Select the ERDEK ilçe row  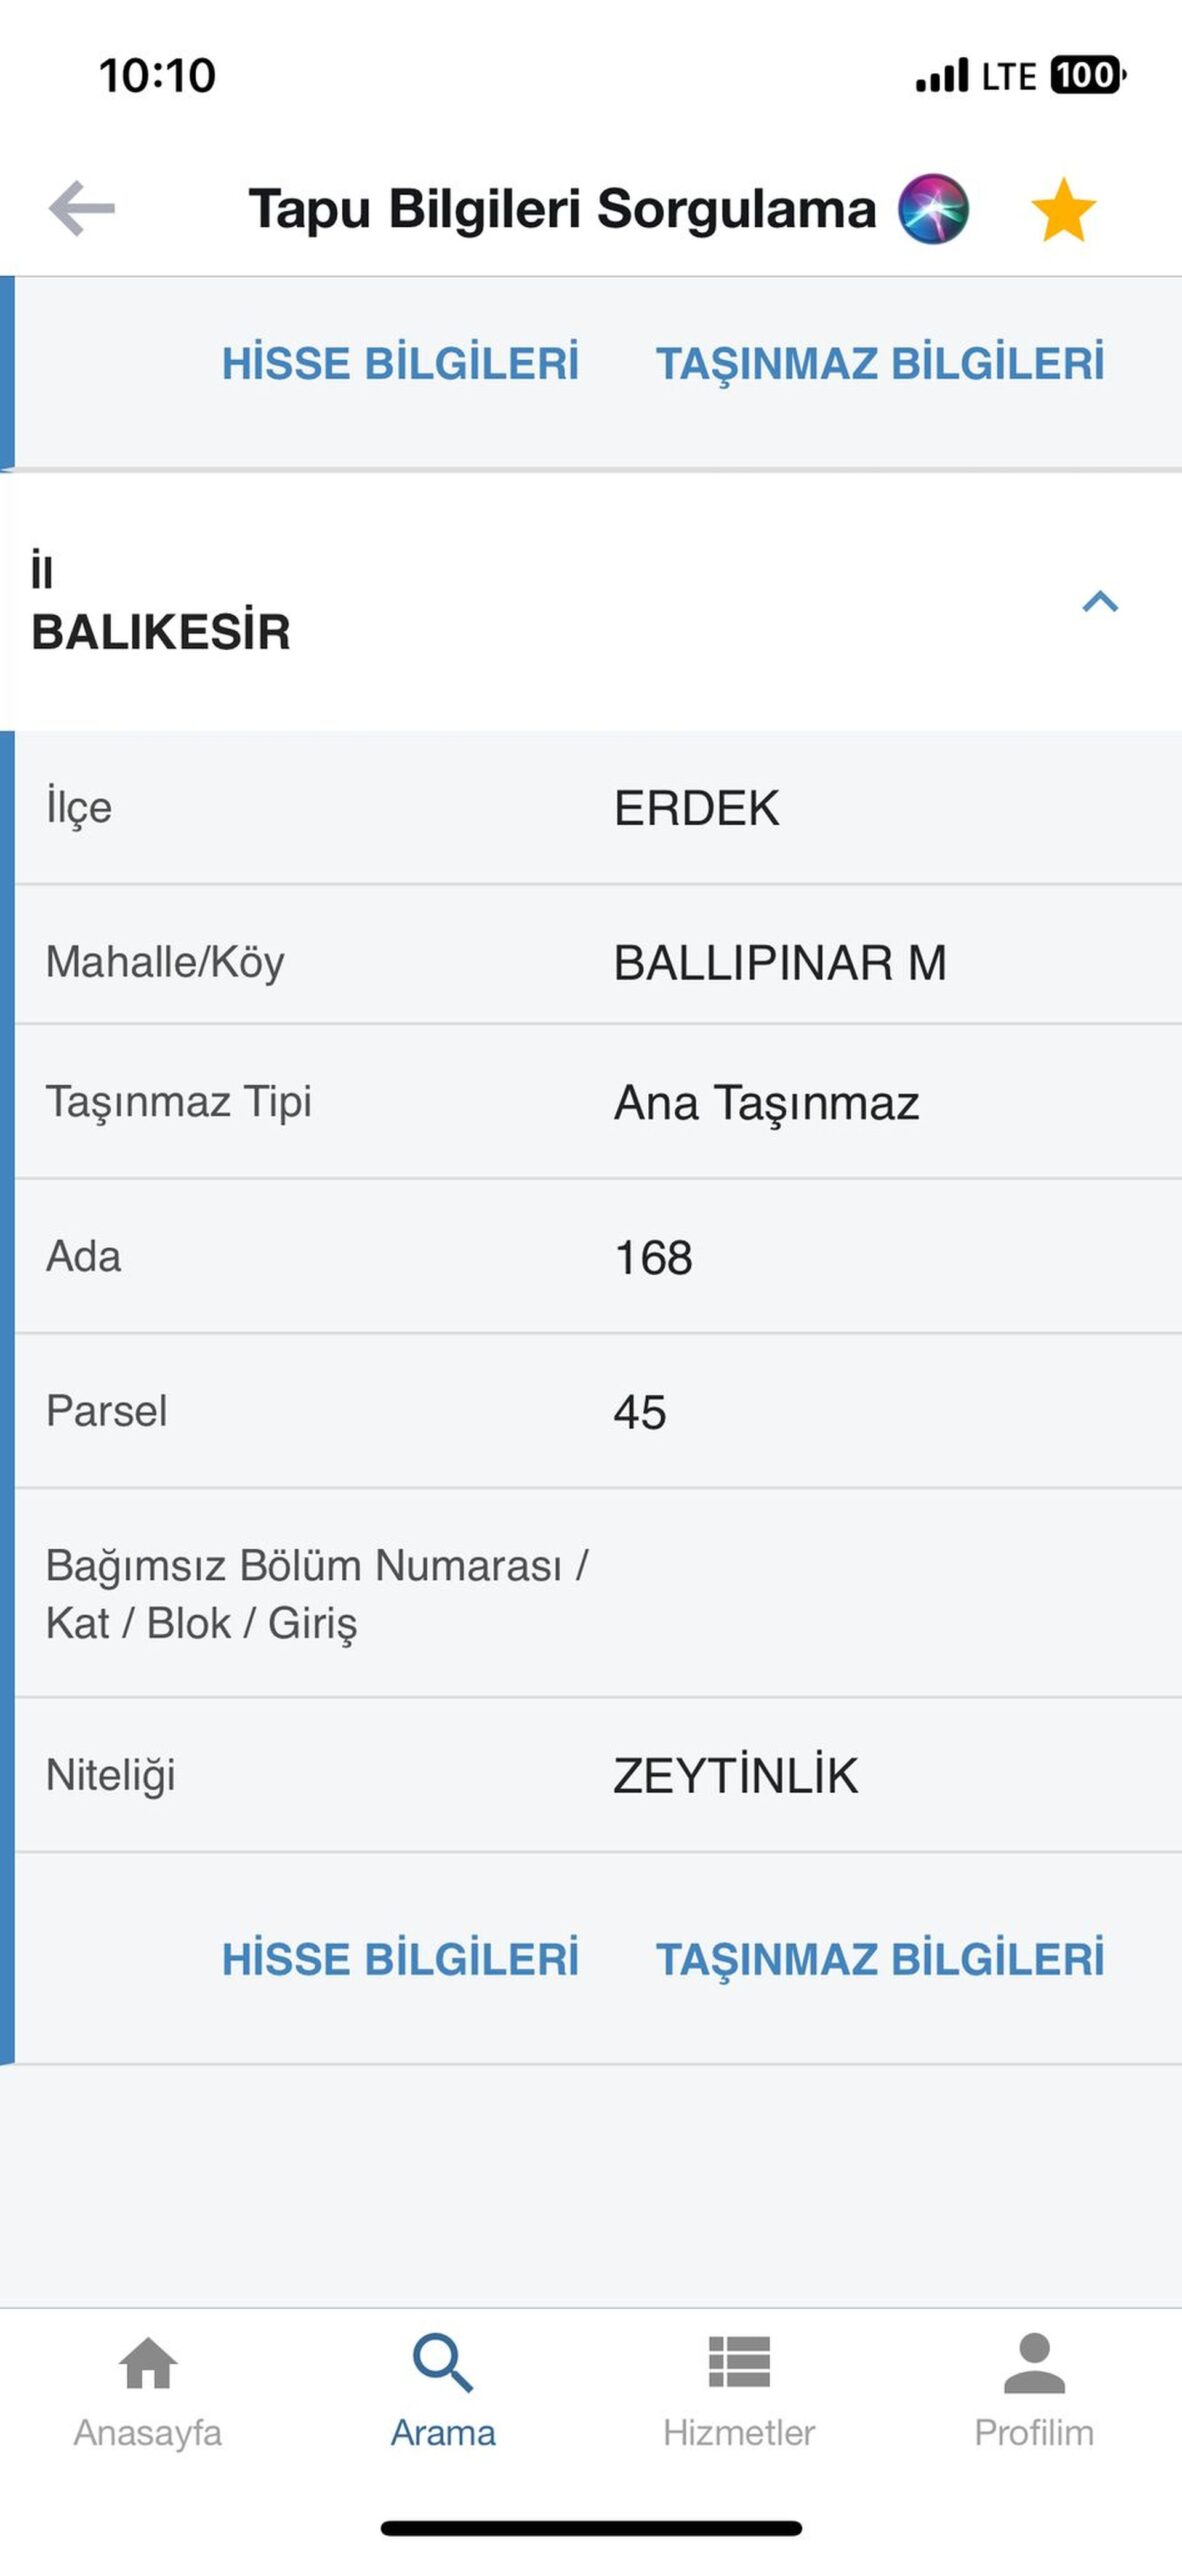tap(598, 808)
